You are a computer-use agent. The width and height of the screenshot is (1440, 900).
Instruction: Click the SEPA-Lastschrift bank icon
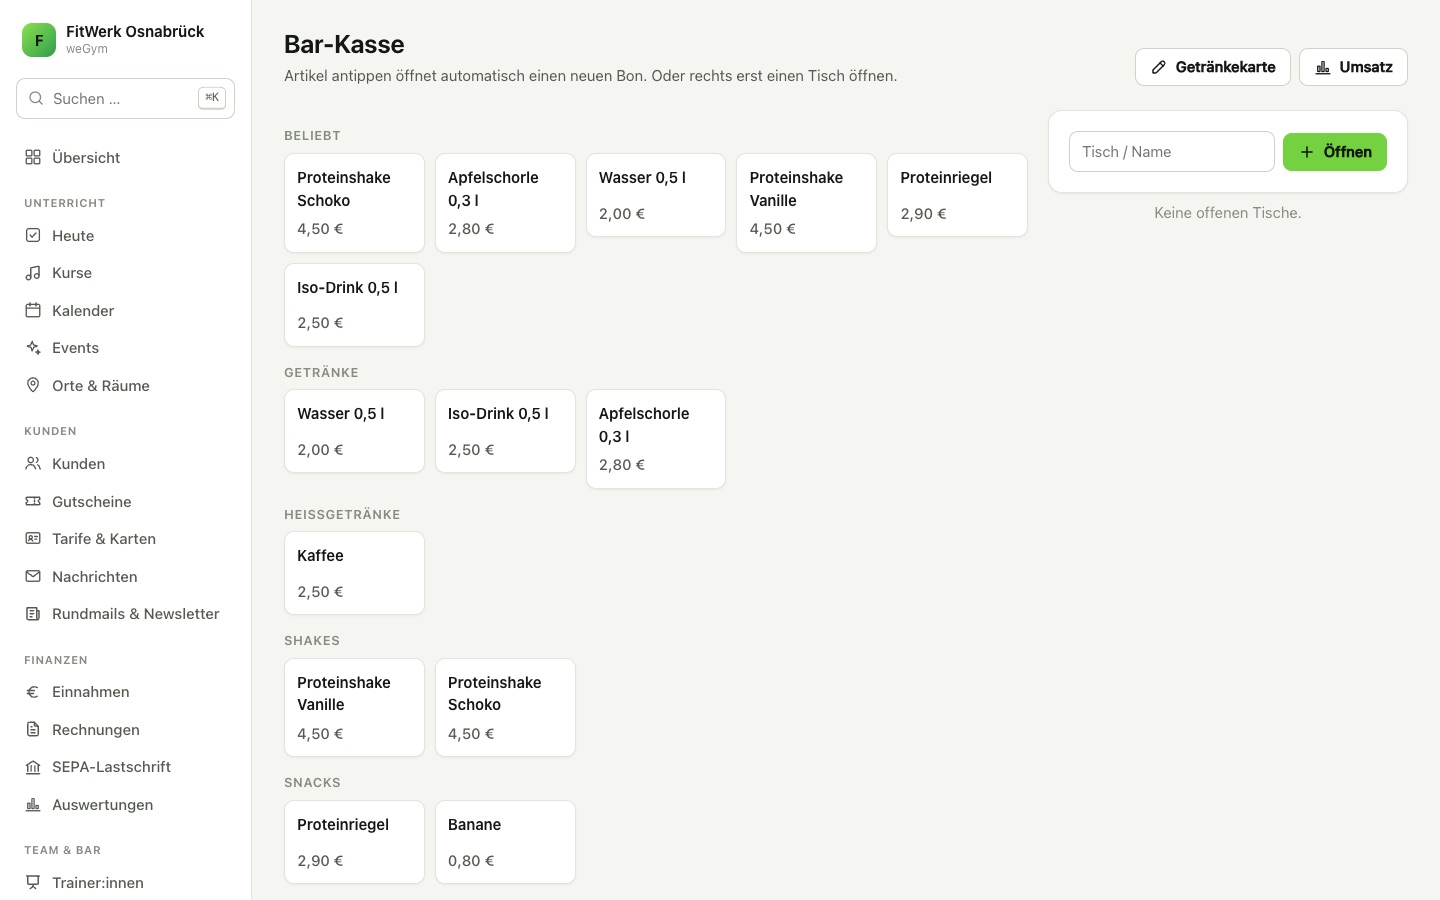[33, 767]
